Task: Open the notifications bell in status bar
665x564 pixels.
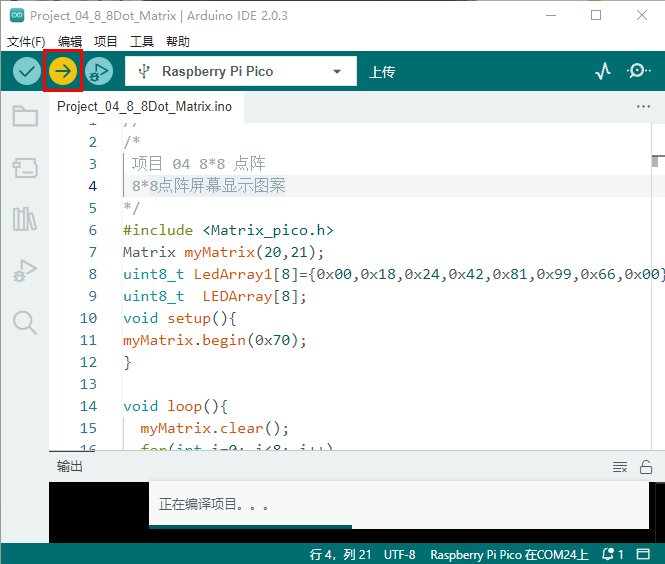Action: click(x=612, y=554)
